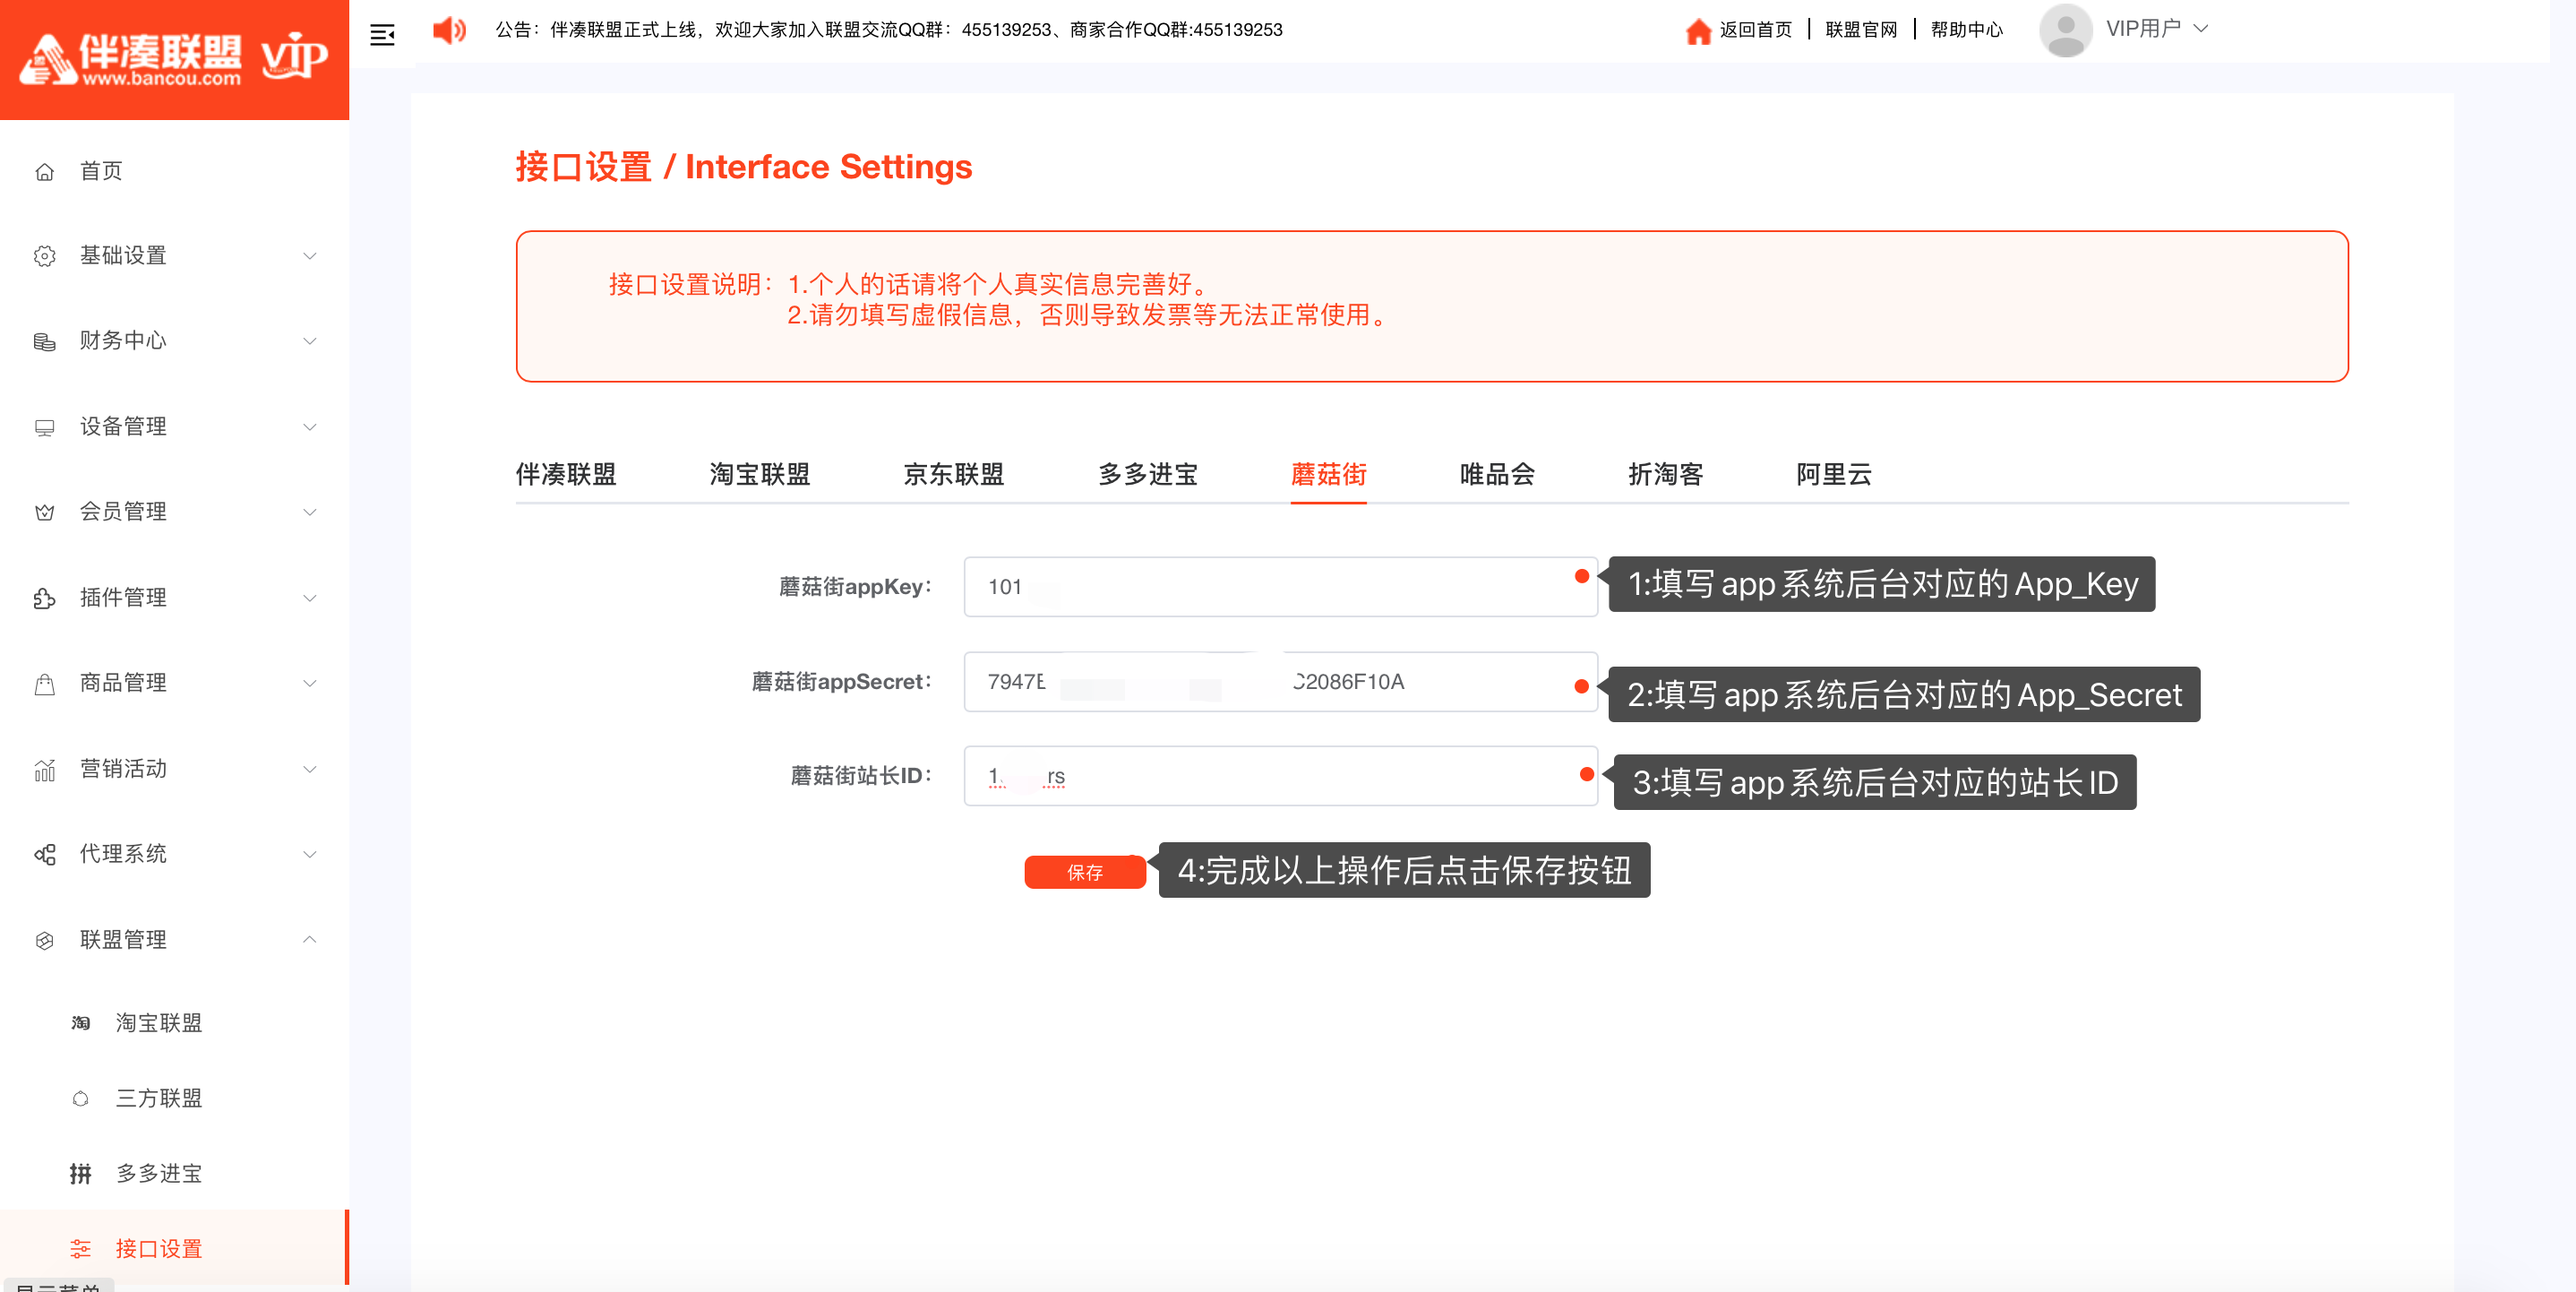The width and height of the screenshot is (2576, 1292).
Task: Click the 蘑菇街appKey input field
Action: tap(1281, 587)
